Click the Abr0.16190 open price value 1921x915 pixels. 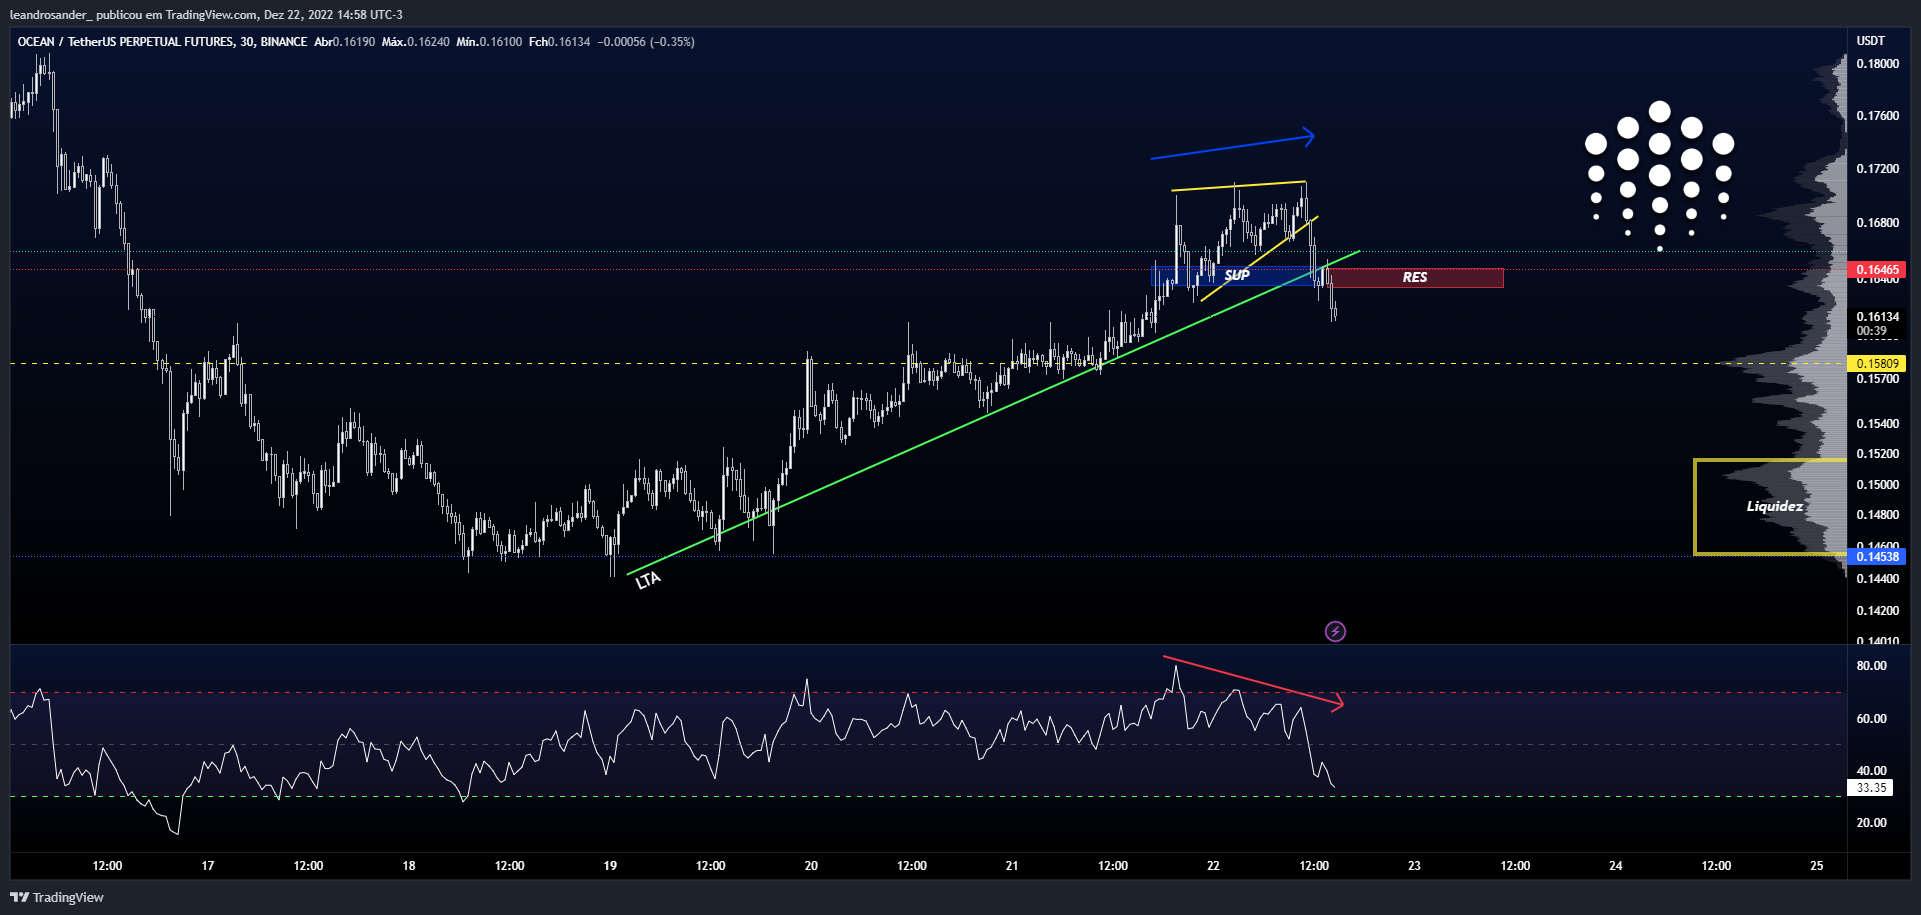coord(344,42)
